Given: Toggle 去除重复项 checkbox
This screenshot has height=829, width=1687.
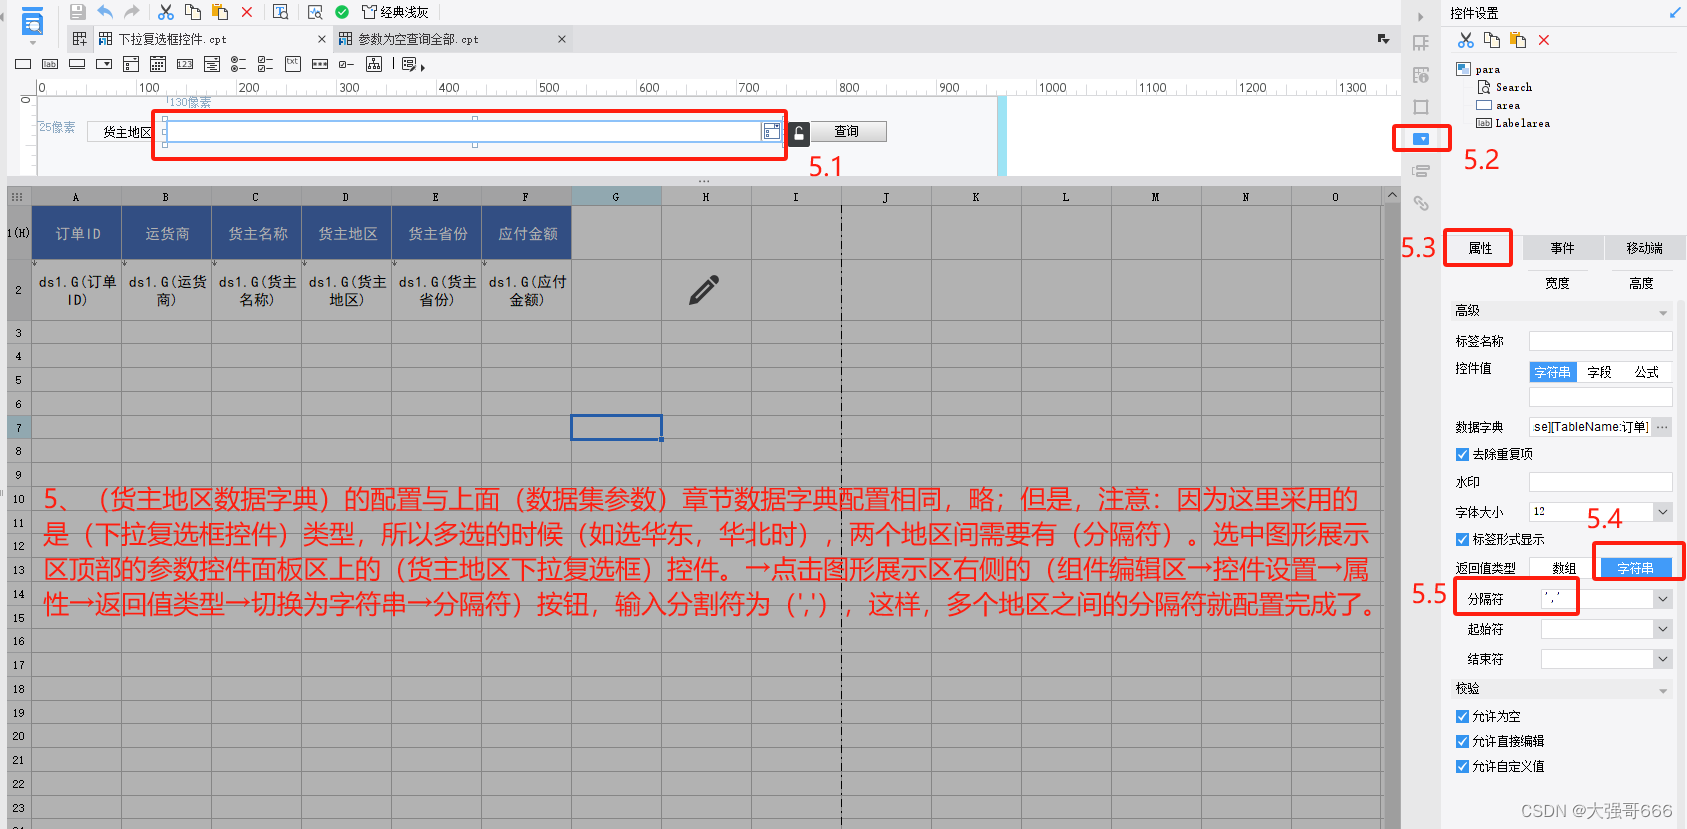Looking at the screenshot, I should point(1462,454).
